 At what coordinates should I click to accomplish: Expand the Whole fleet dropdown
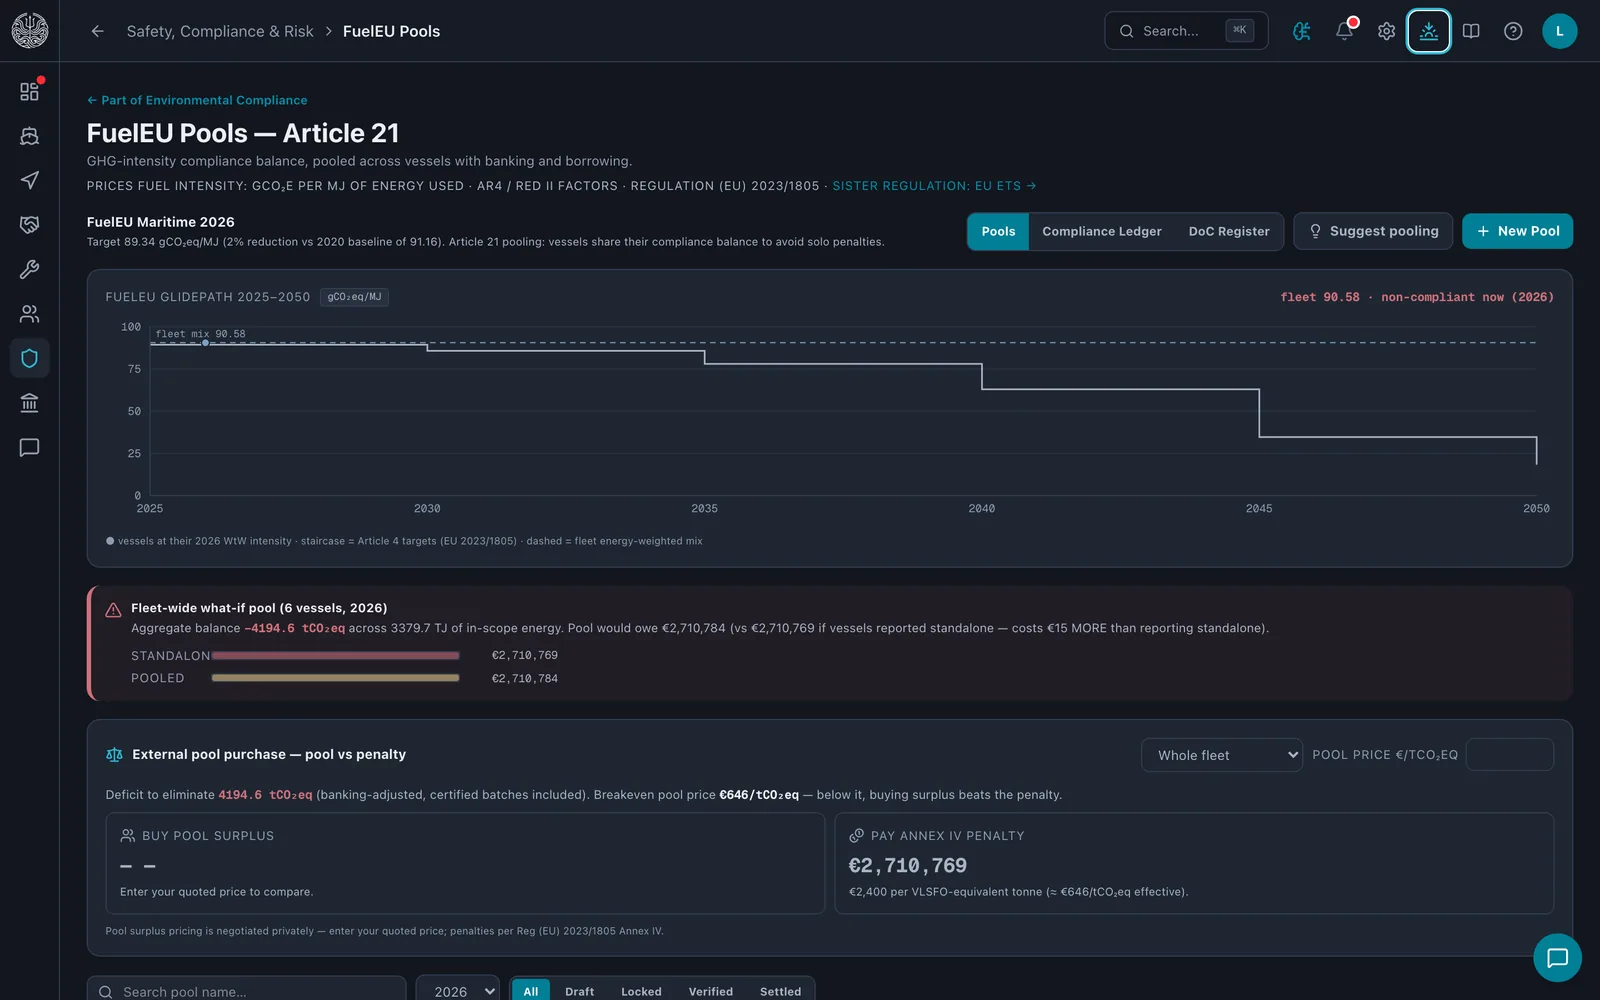pyautogui.click(x=1222, y=755)
